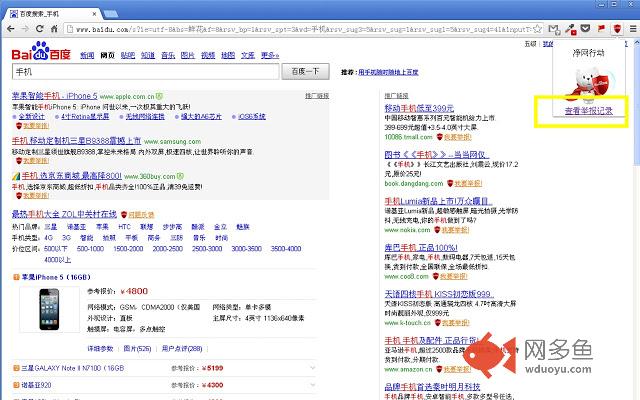Click the eyedropper extension icon
Image resolution: width=640 pixels, height=400 pixels.
(x=570, y=29)
